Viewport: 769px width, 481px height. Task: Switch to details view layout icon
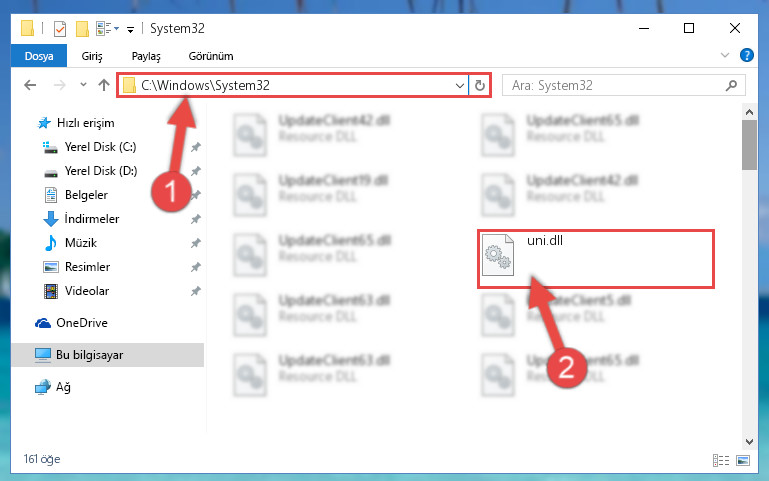point(721,460)
